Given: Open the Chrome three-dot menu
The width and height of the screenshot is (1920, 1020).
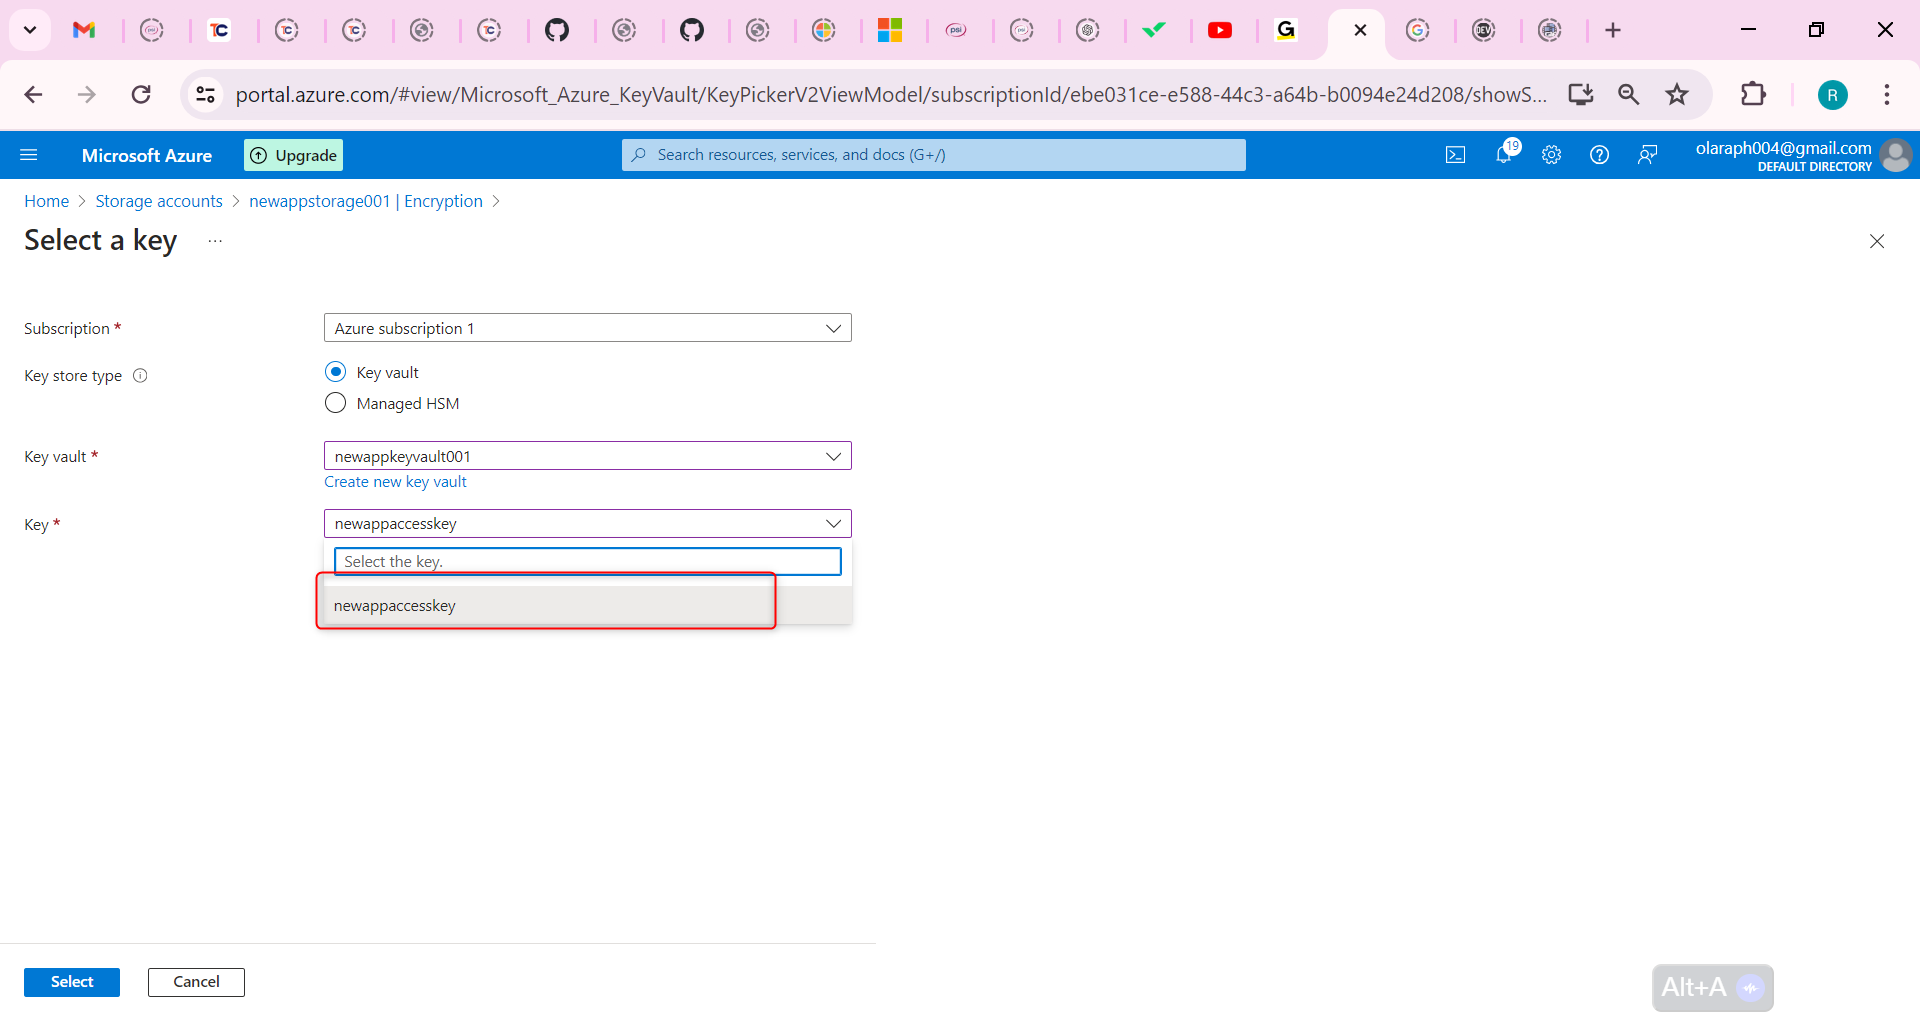Looking at the screenshot, I should (x=1887, y=95).
